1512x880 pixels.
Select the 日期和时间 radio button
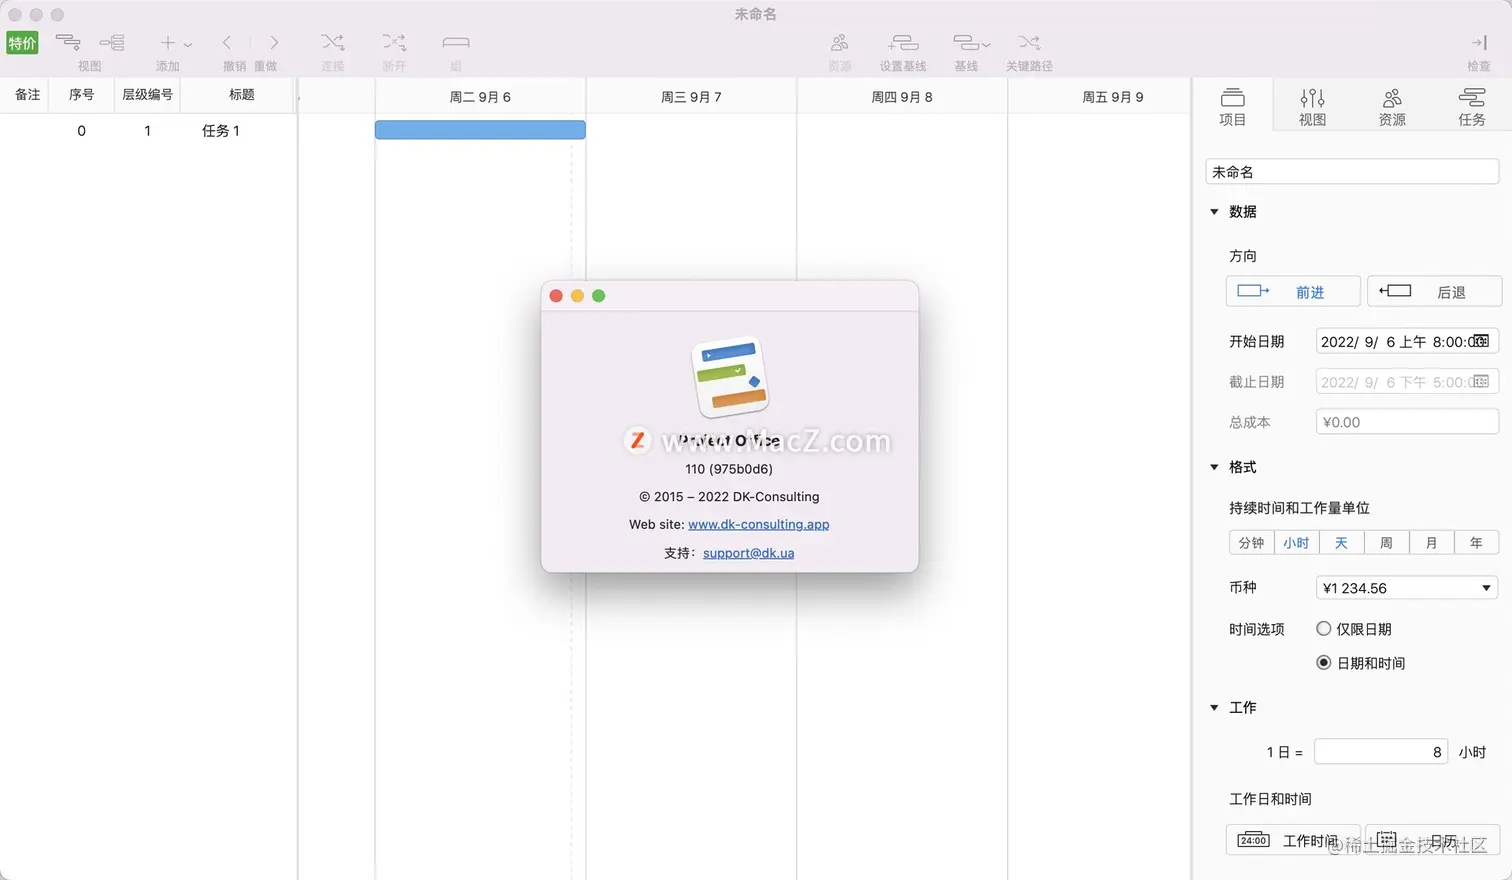pos(1324,663)
